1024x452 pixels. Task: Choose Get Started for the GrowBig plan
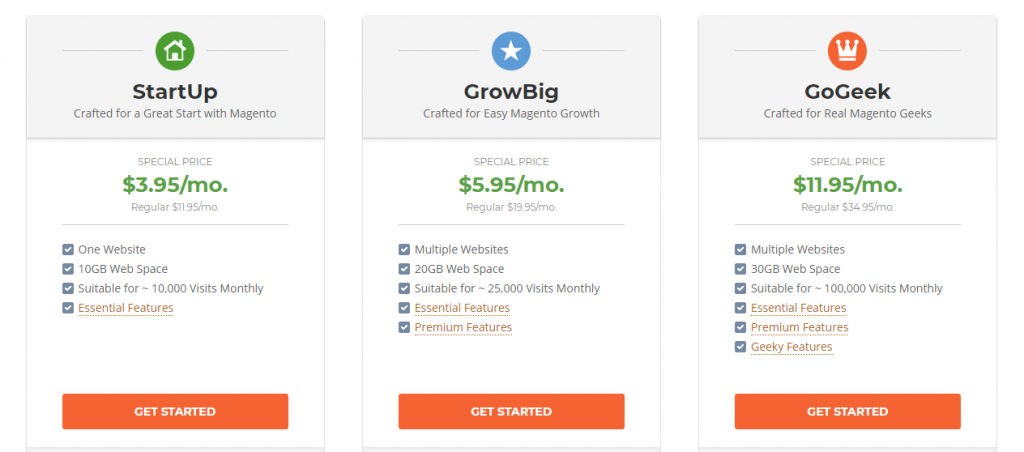[511, 412]
